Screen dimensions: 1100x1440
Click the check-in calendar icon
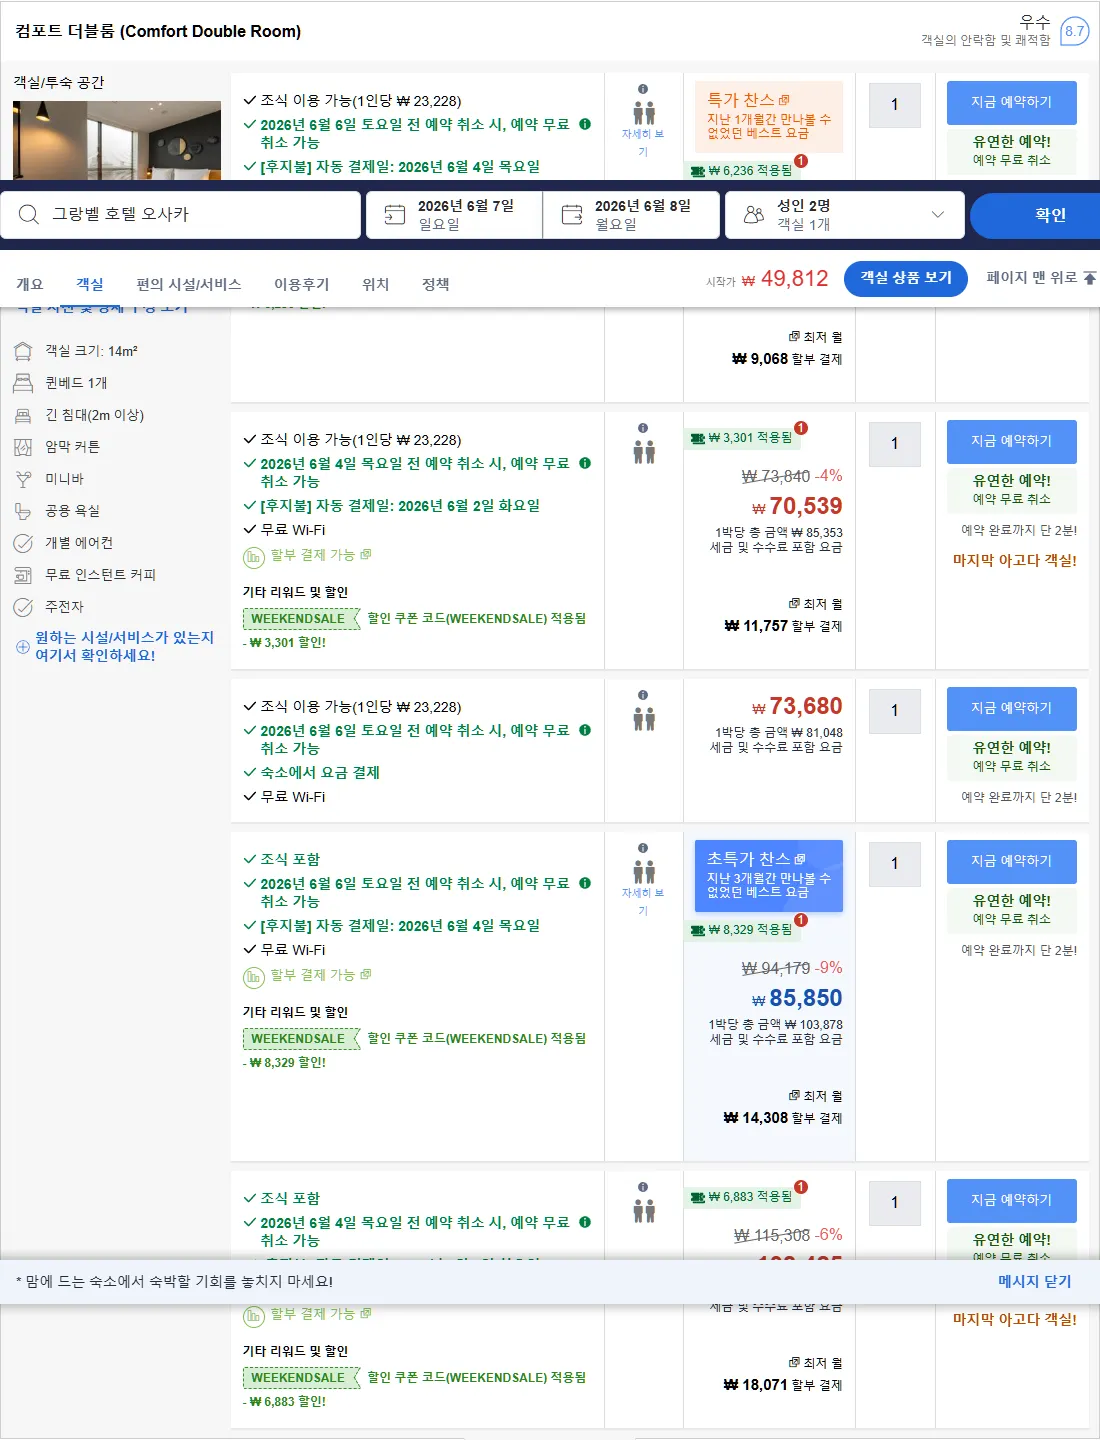[x=395, y=214]
